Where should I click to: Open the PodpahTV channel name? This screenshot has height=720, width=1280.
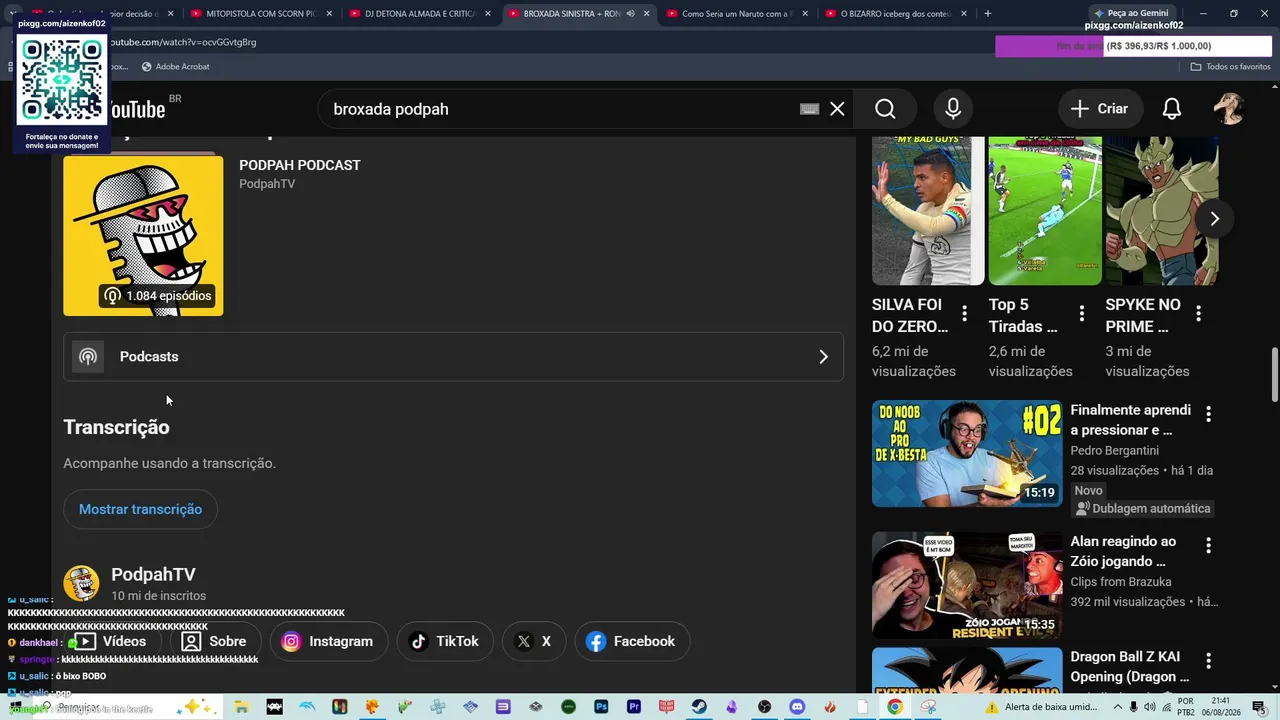(153, 574)
